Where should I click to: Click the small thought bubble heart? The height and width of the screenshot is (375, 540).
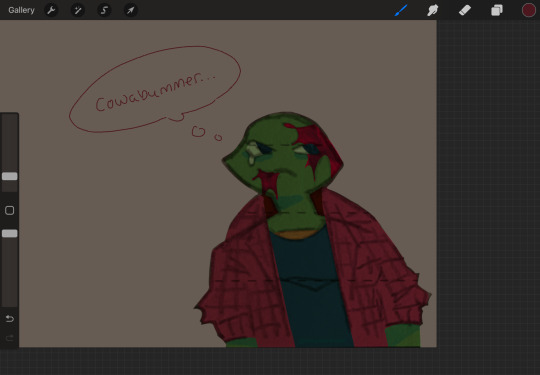[x=198, y=132]
